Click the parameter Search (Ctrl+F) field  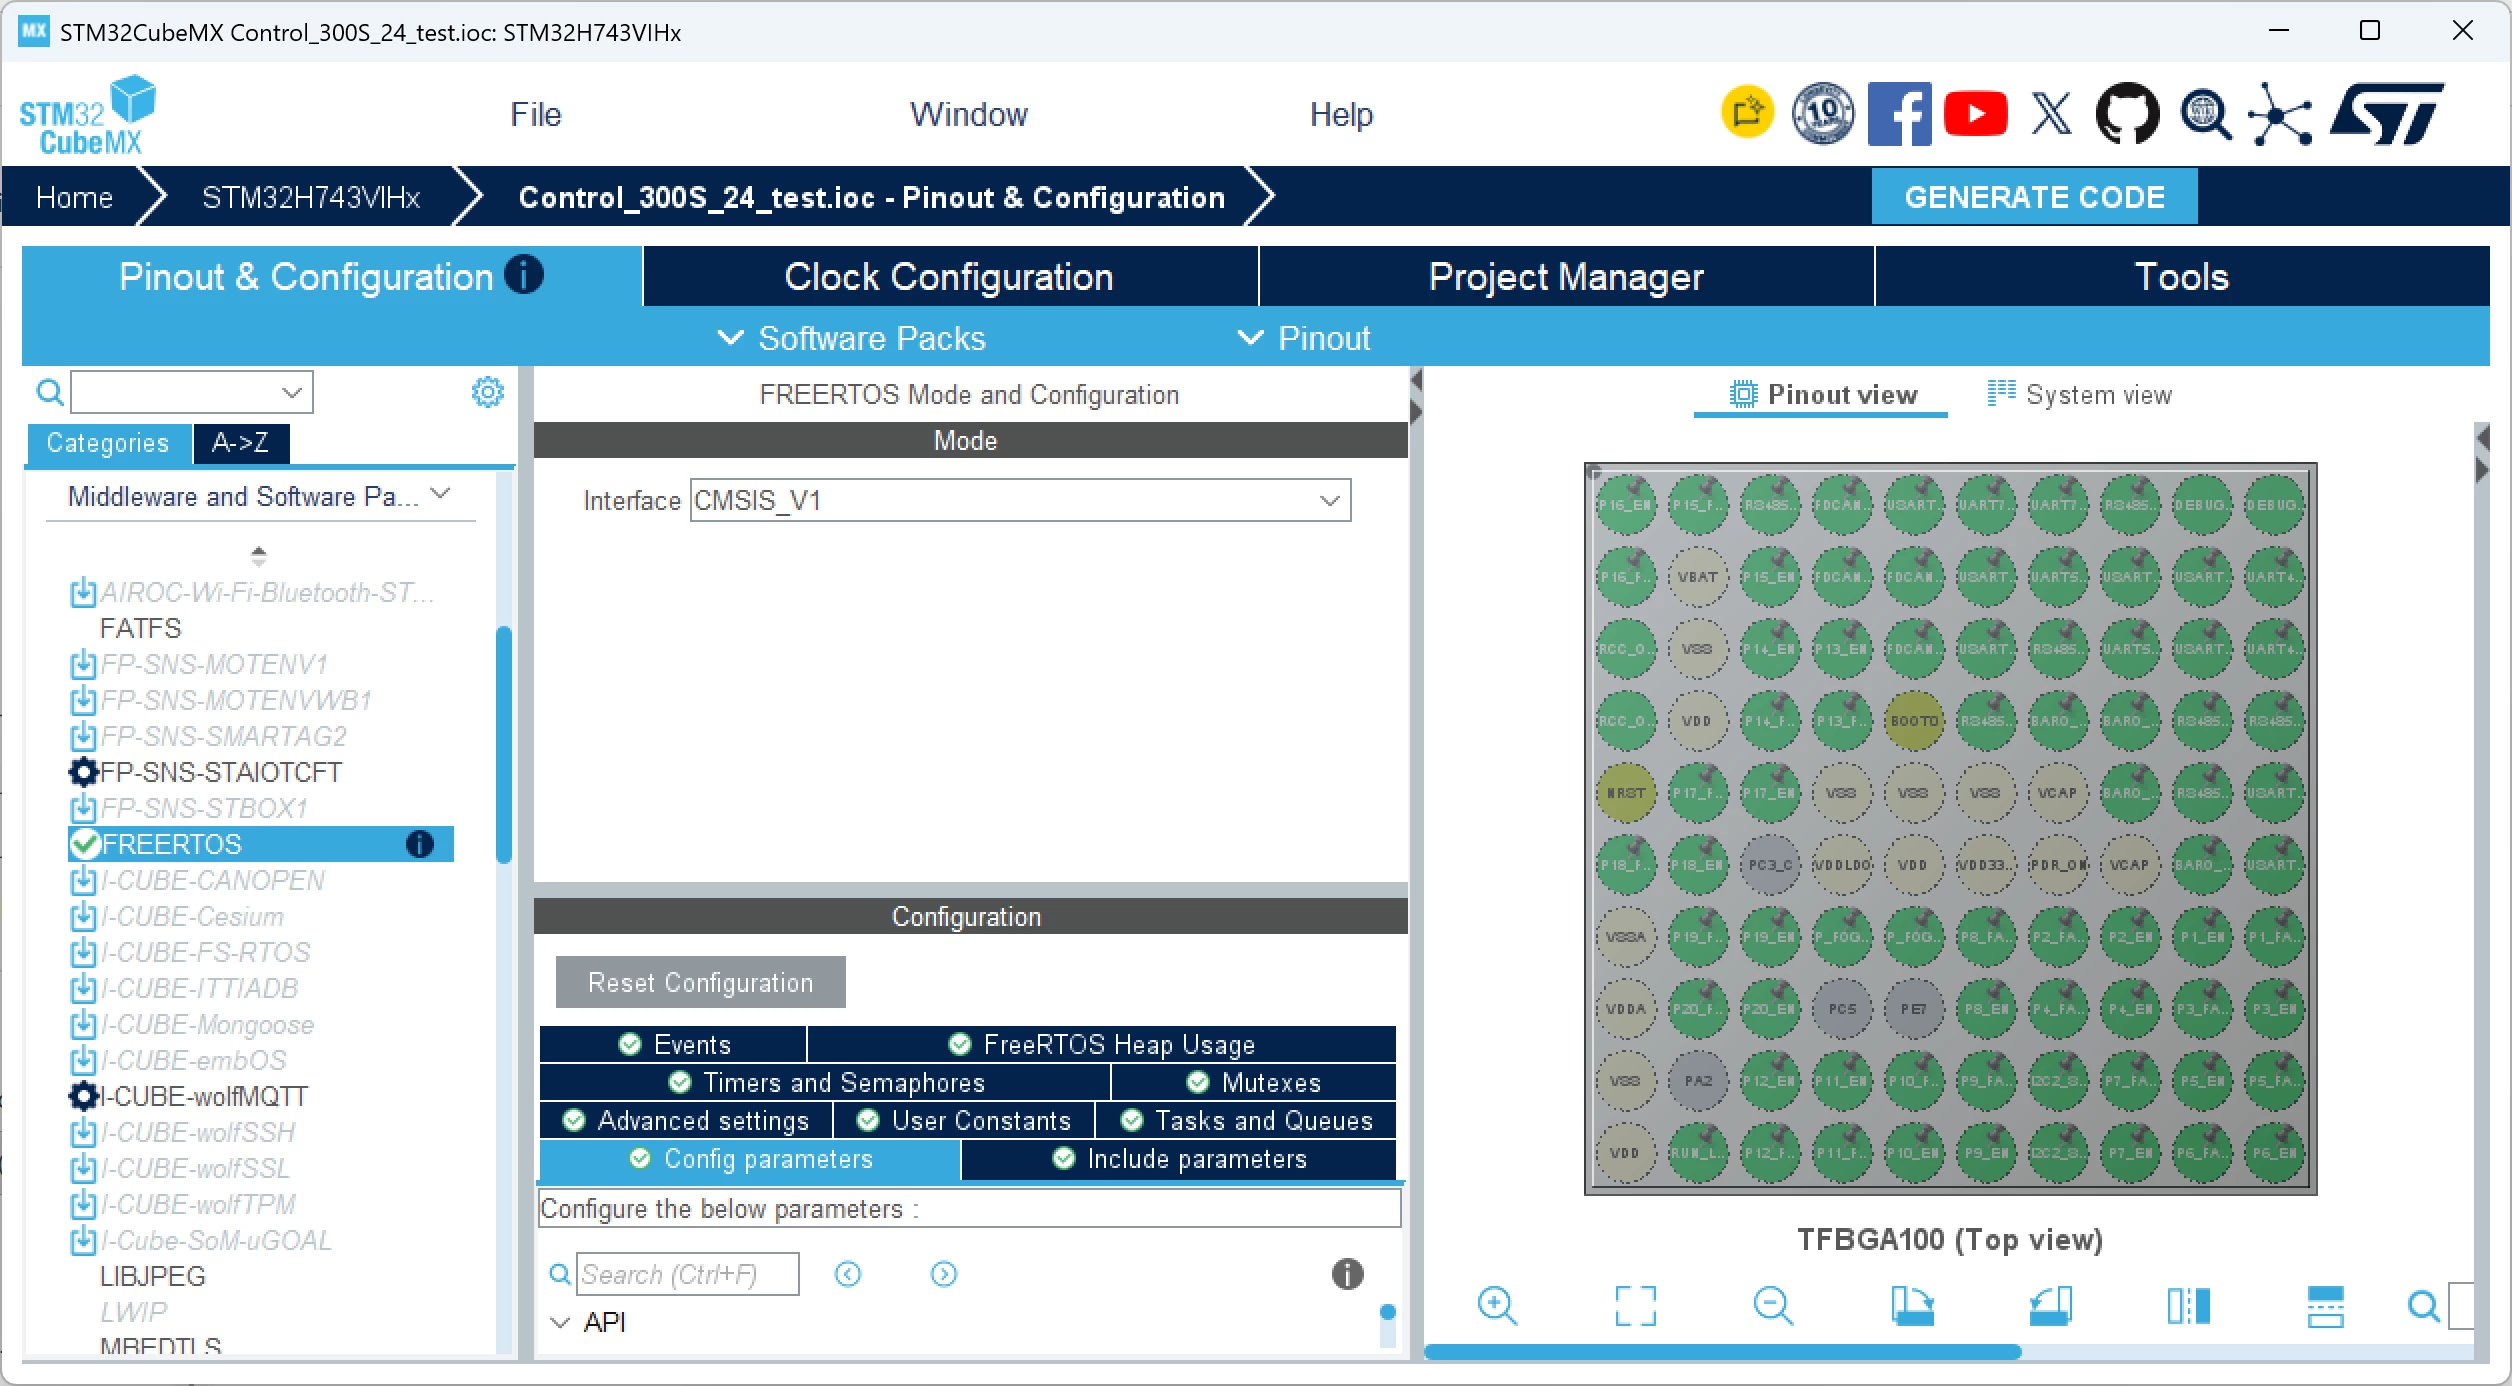[688, 1274]
